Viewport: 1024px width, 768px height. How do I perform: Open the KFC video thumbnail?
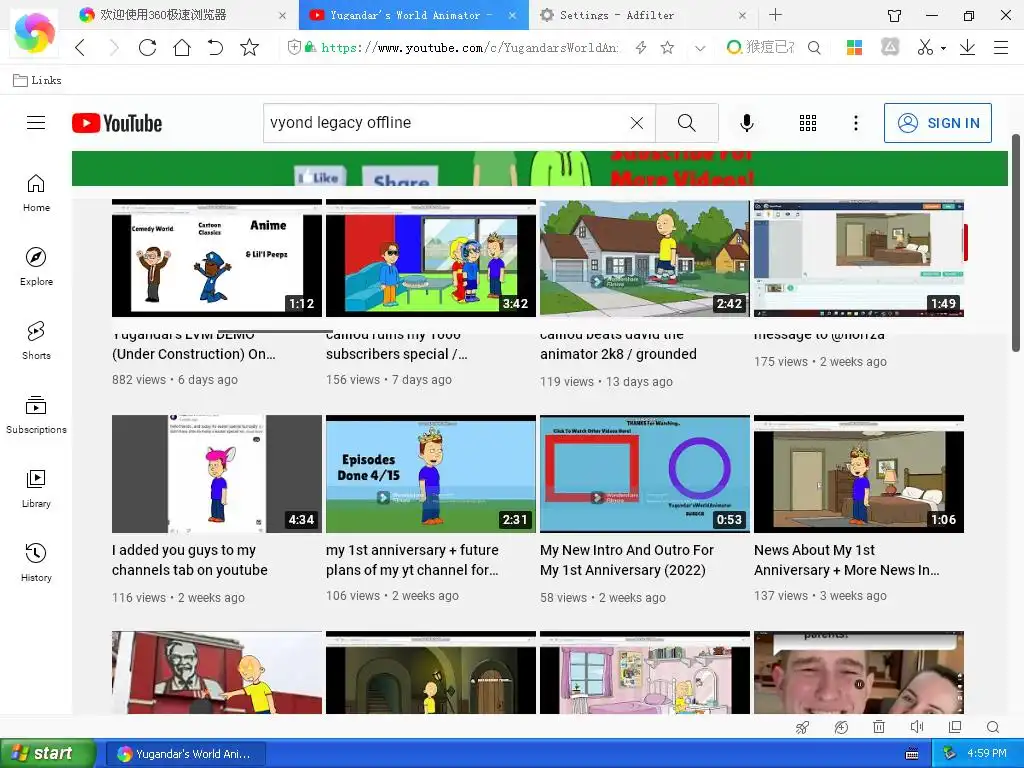click(x=217, y=672)
